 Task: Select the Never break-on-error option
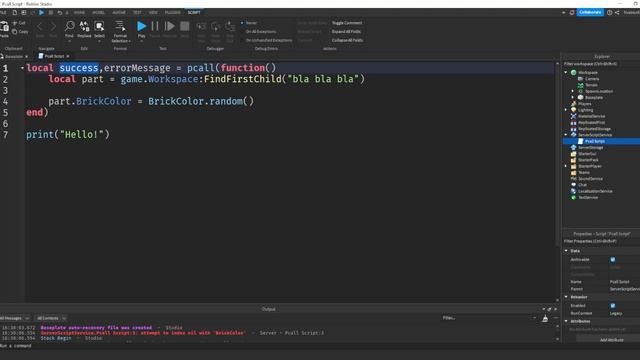point(248,23)
